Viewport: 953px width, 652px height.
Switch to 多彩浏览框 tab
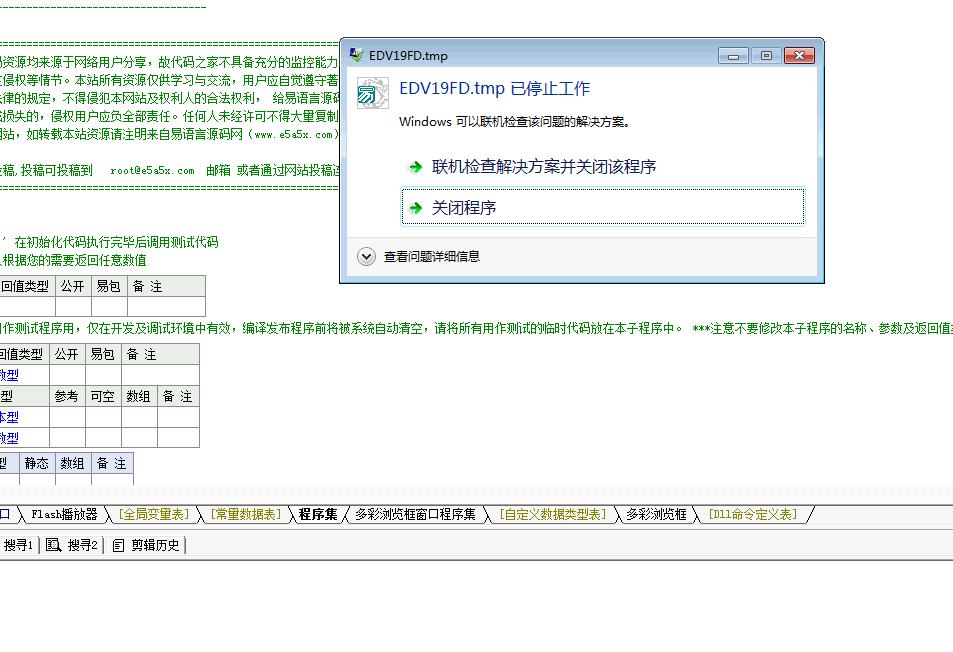click(656, 515)
